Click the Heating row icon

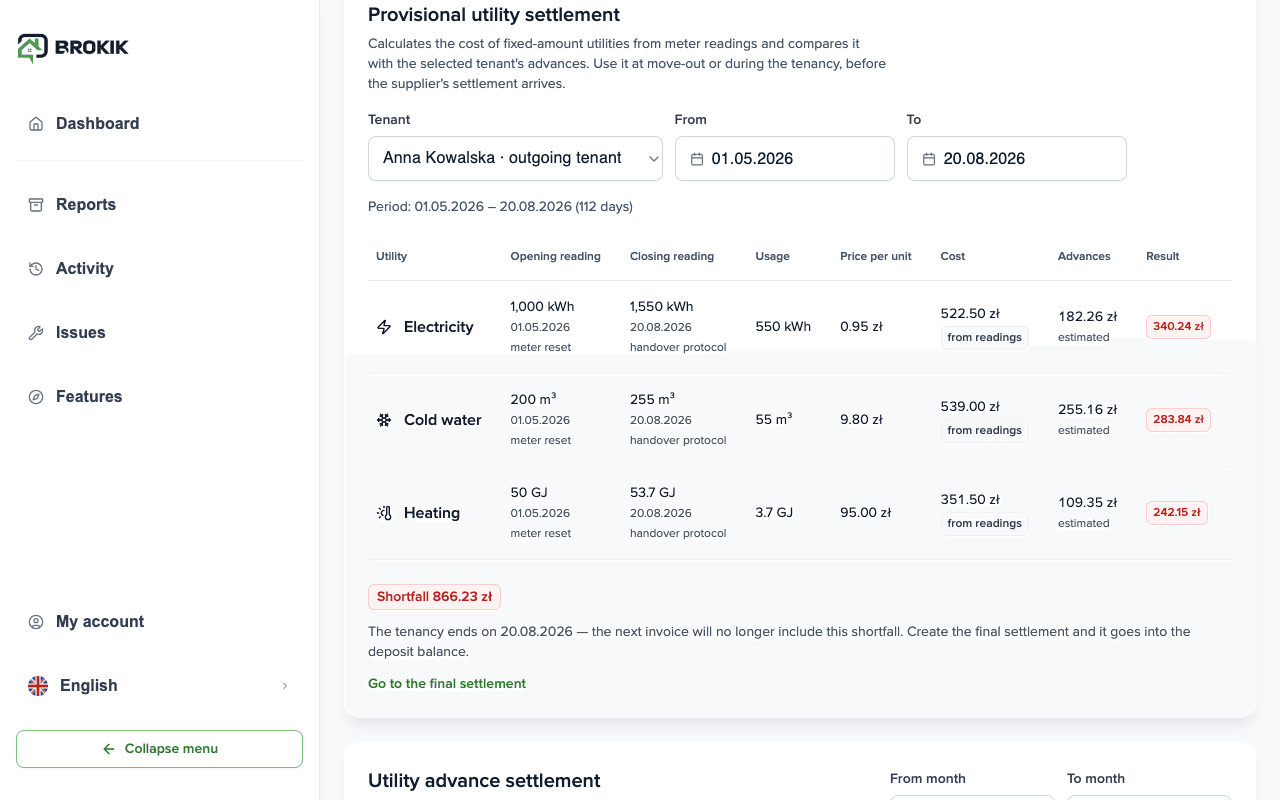(x=384, y=513)
